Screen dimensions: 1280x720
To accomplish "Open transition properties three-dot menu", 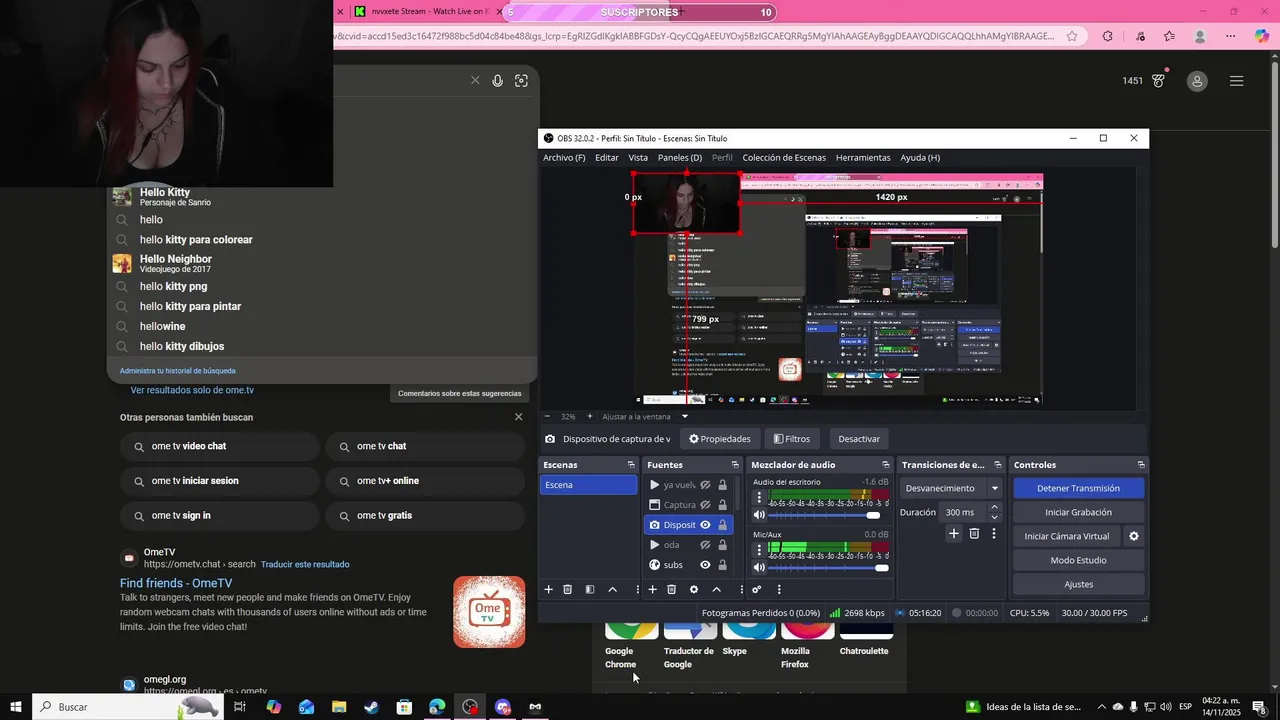I will [993, 534].
